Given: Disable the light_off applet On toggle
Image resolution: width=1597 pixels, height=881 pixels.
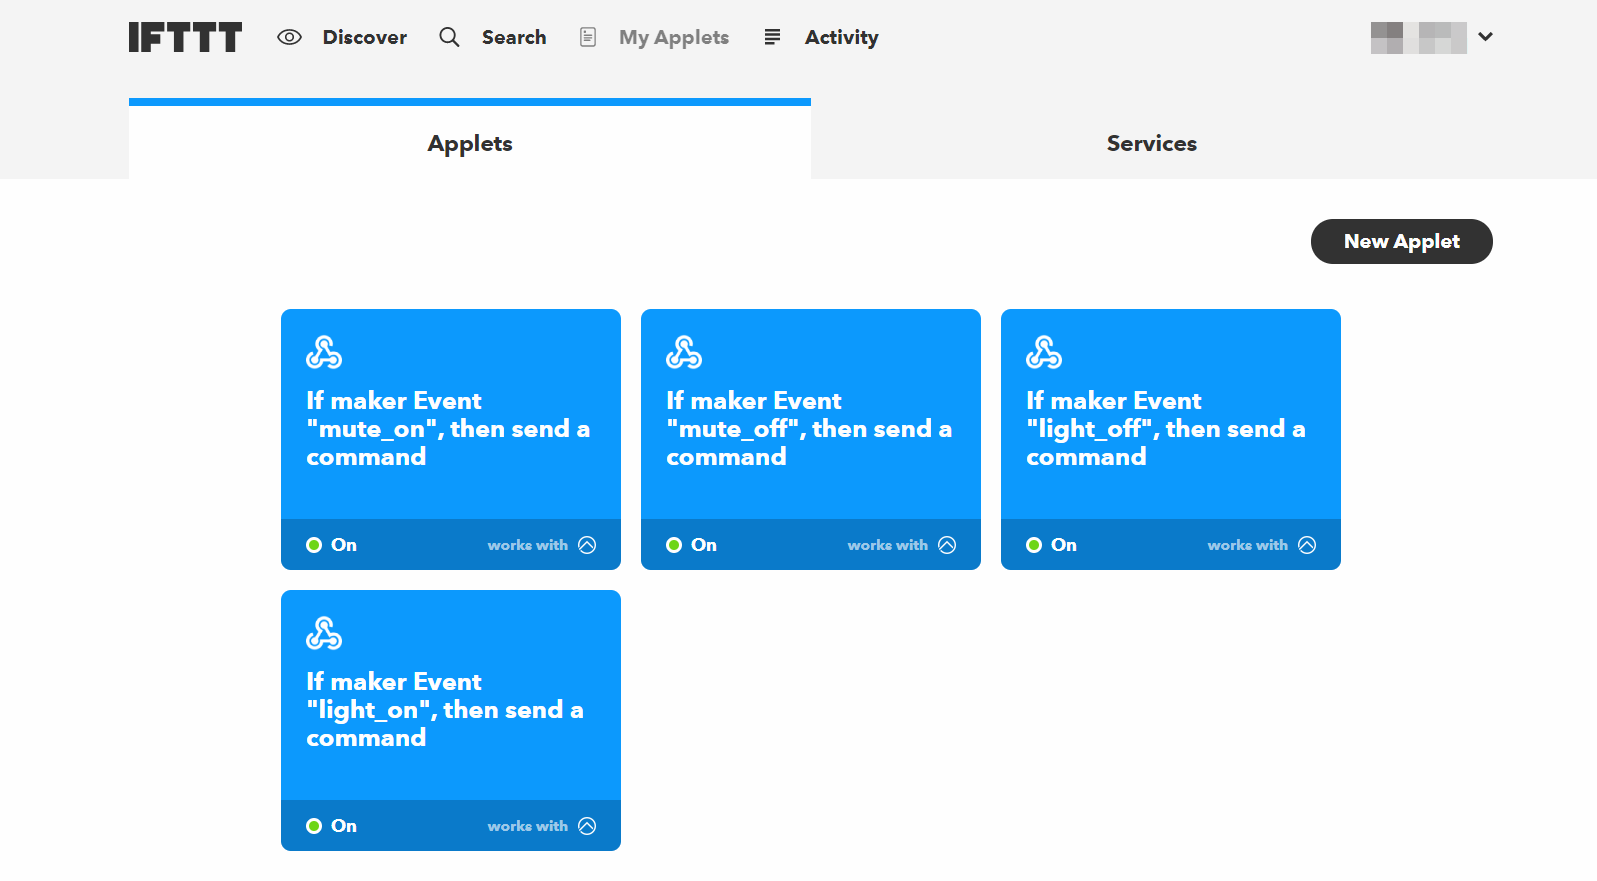Looking at the screenshot, I should click(1051, 545).
